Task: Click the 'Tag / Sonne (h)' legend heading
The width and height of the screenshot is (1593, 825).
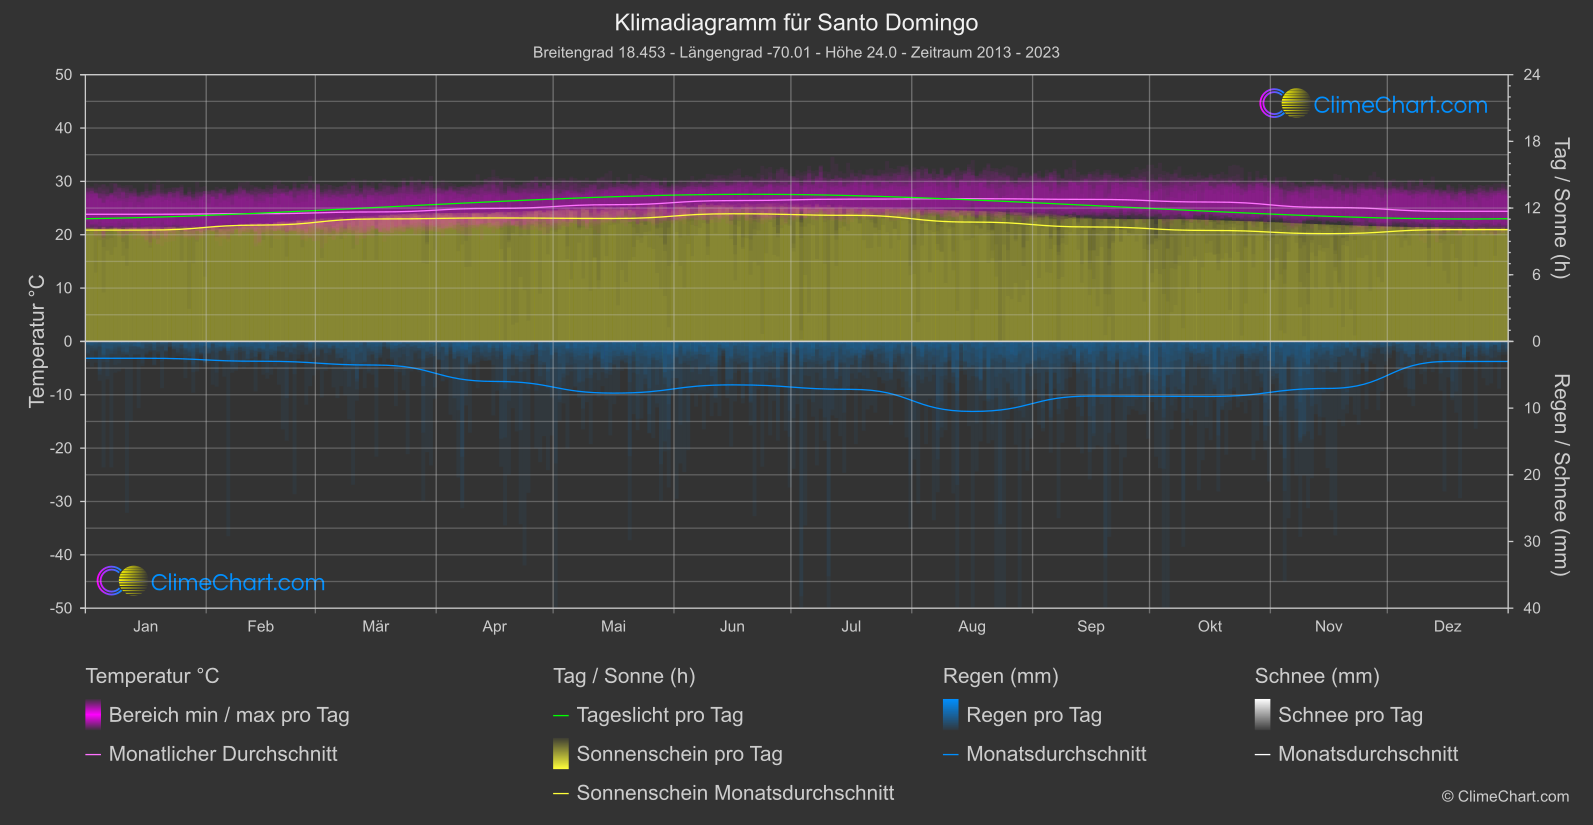Action: click(x=624, y=676)
